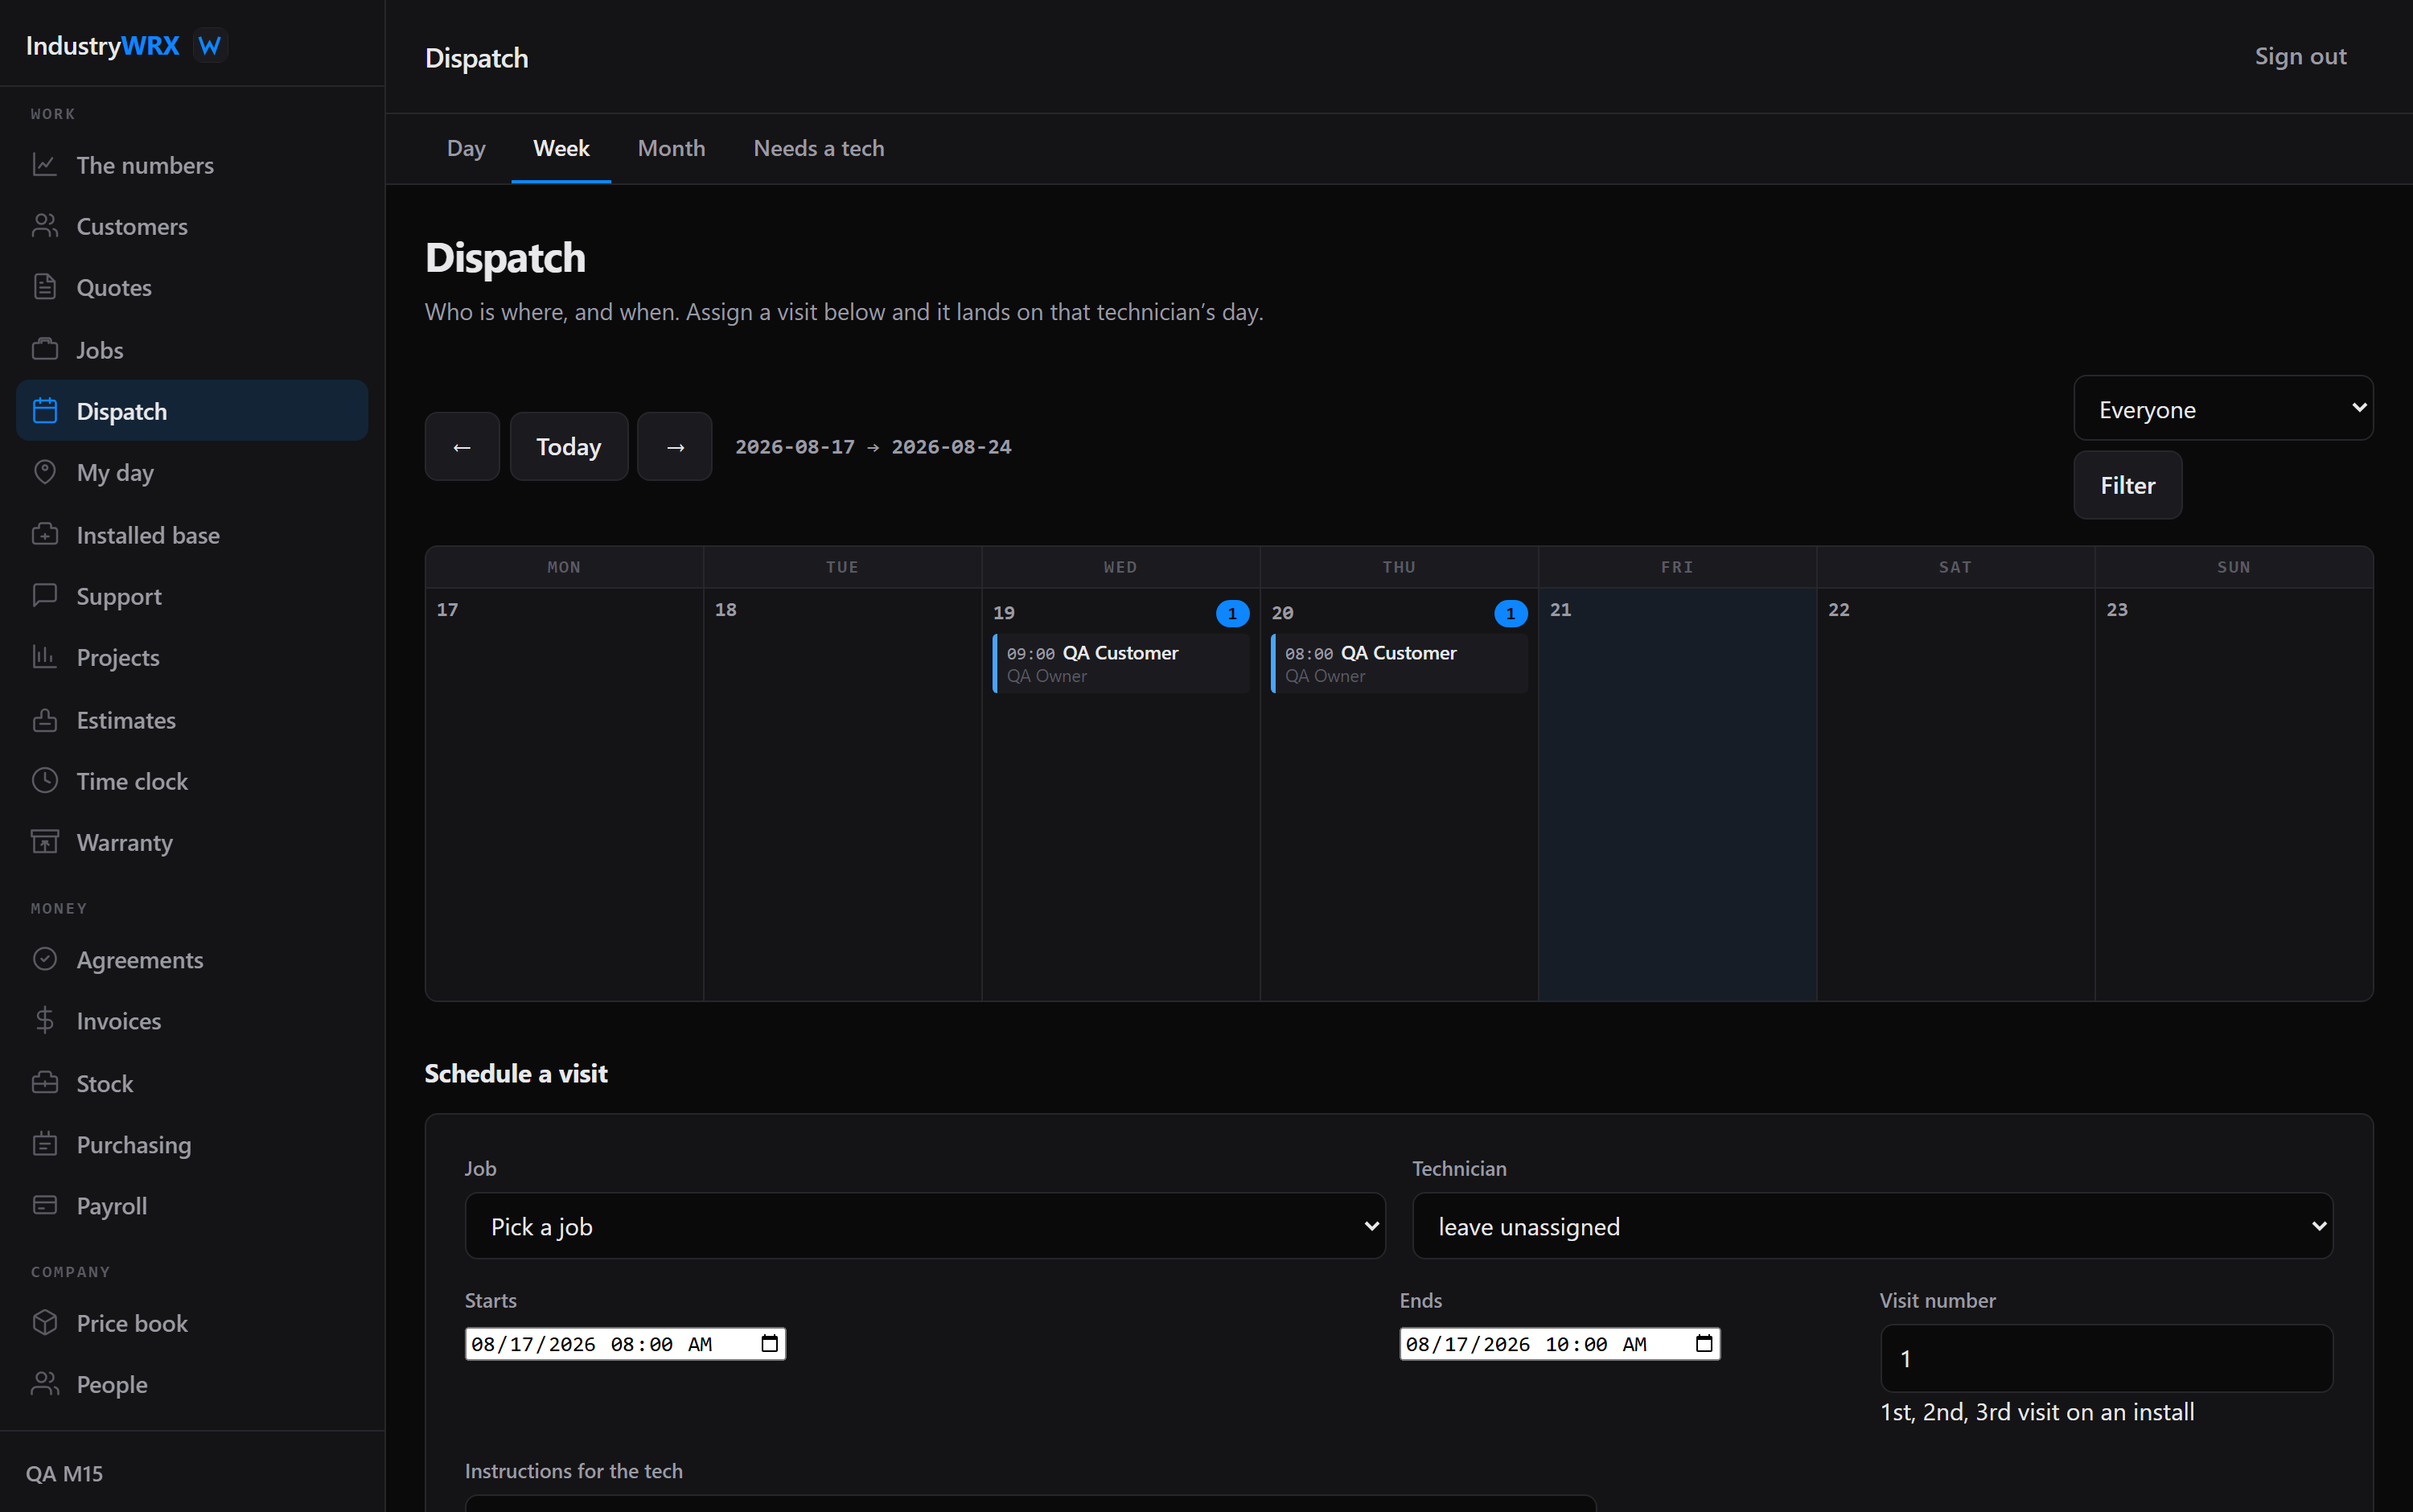Click the Invoices dollar sign icon
The height and width of the screenshot is (1512, 2413).
tap(45, 1021)
